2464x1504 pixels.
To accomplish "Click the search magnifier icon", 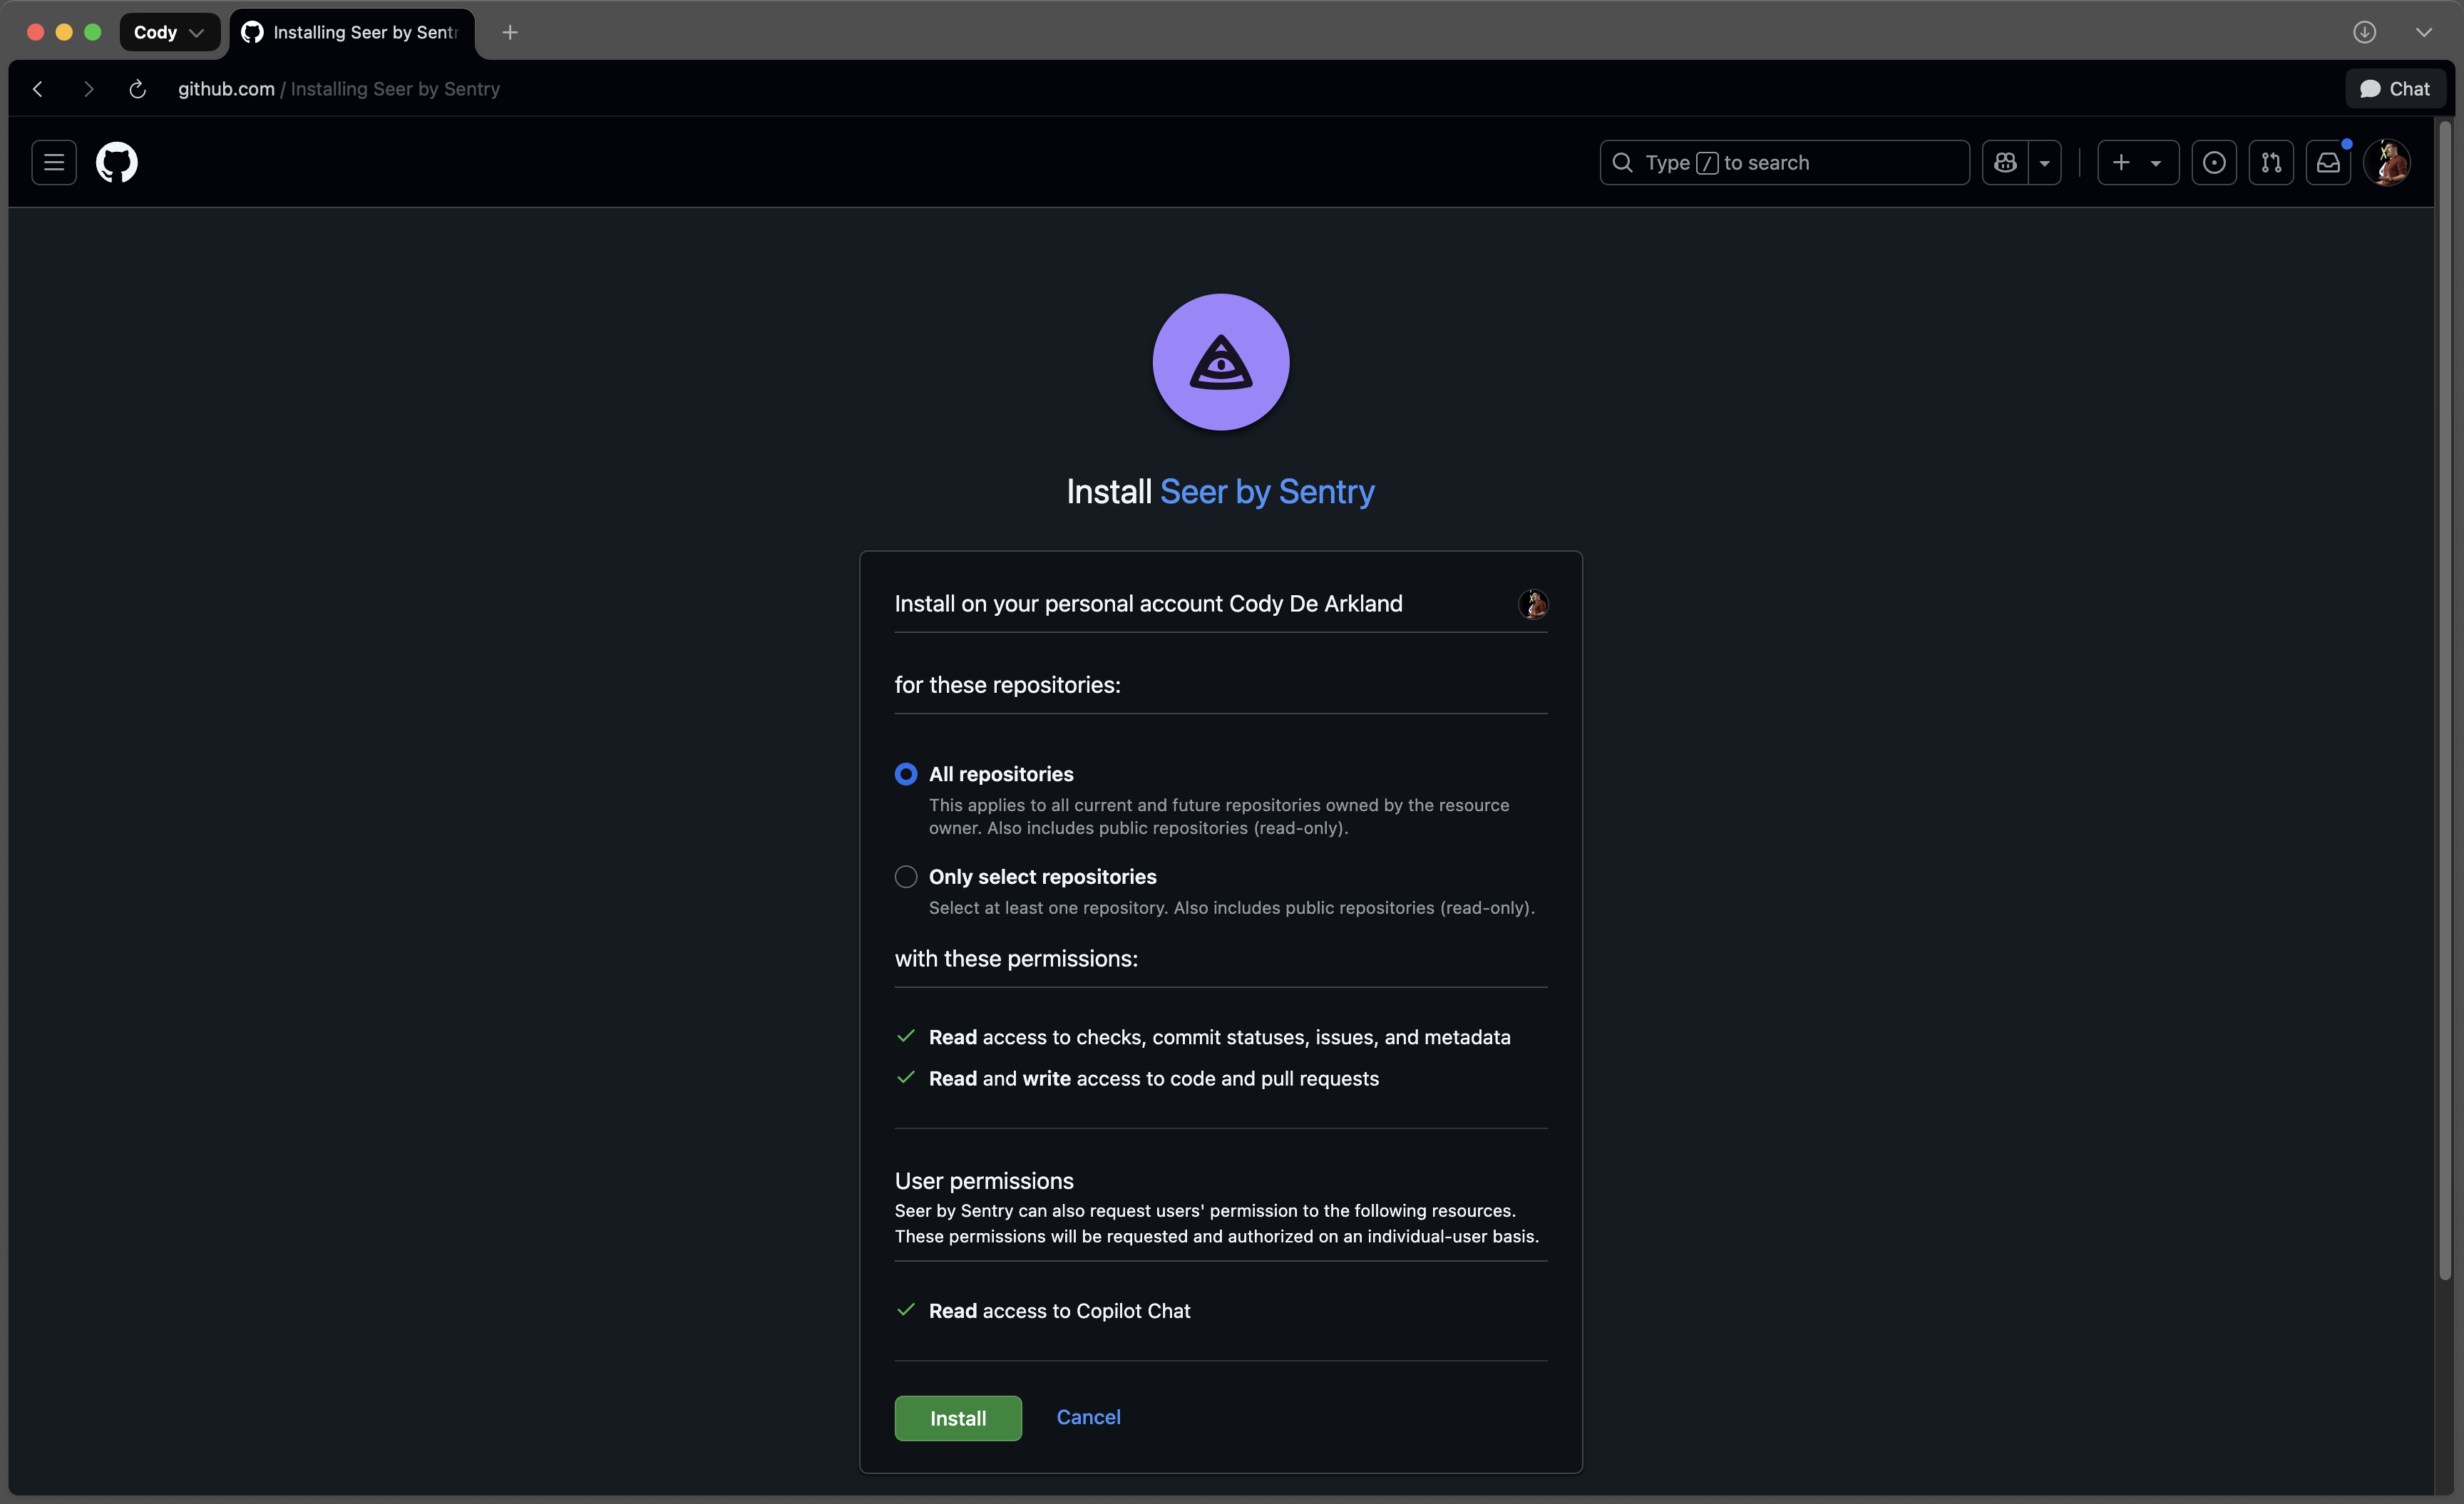I will point(1623,162).
